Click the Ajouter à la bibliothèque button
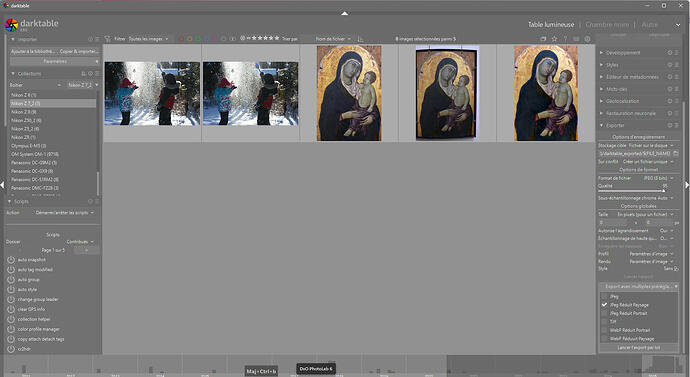Viewport: 690px width, 377px height. coord(34,51)
